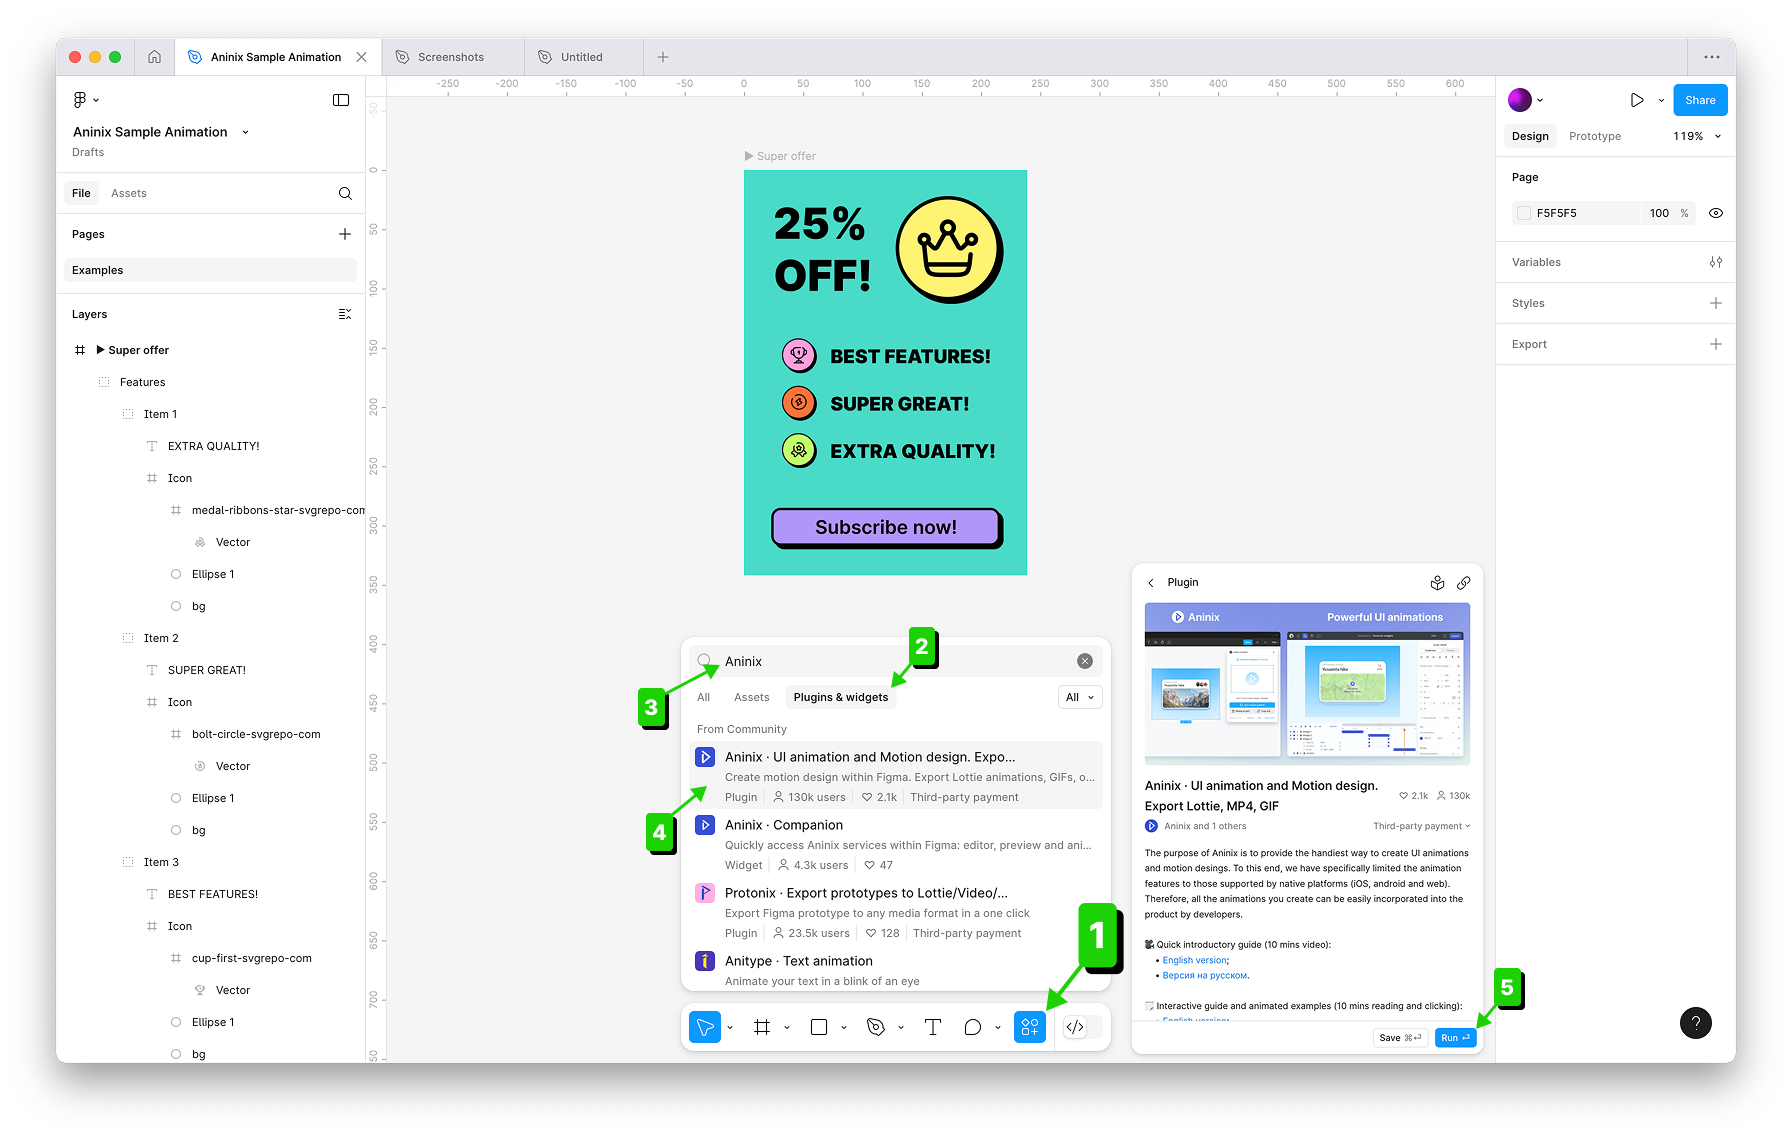Open Third-party payment dropdown in plugin panel
Viewport: 1792px width, 1137px height.
point(1421,826)
